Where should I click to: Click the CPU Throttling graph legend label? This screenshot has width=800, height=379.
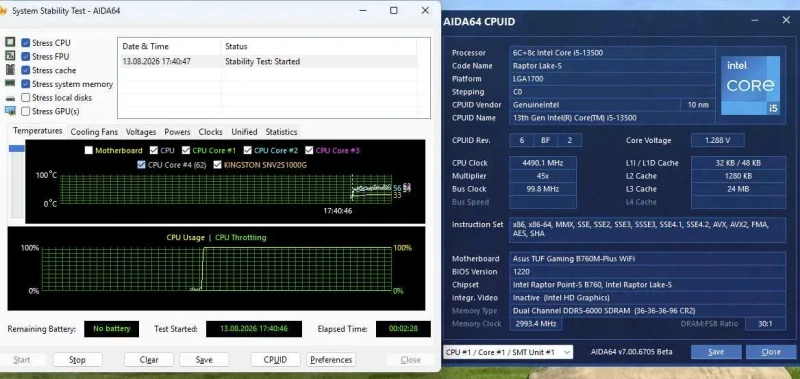click(x=240, y=238)
